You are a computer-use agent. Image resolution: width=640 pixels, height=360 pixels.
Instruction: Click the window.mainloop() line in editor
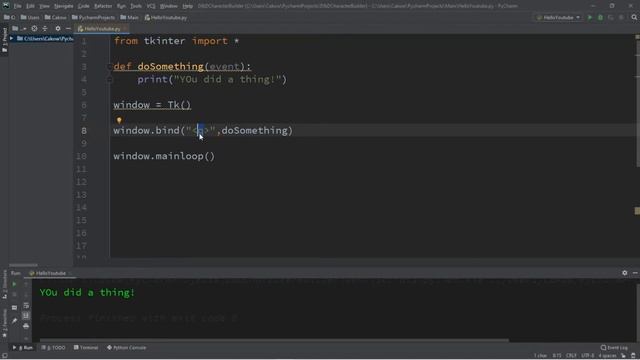point(164,156)
